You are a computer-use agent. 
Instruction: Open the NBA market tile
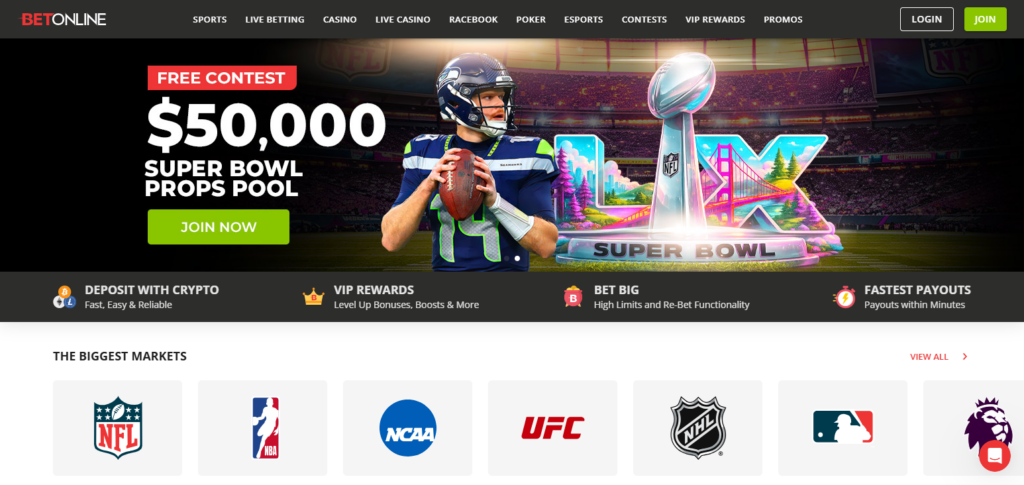point(263,428)
